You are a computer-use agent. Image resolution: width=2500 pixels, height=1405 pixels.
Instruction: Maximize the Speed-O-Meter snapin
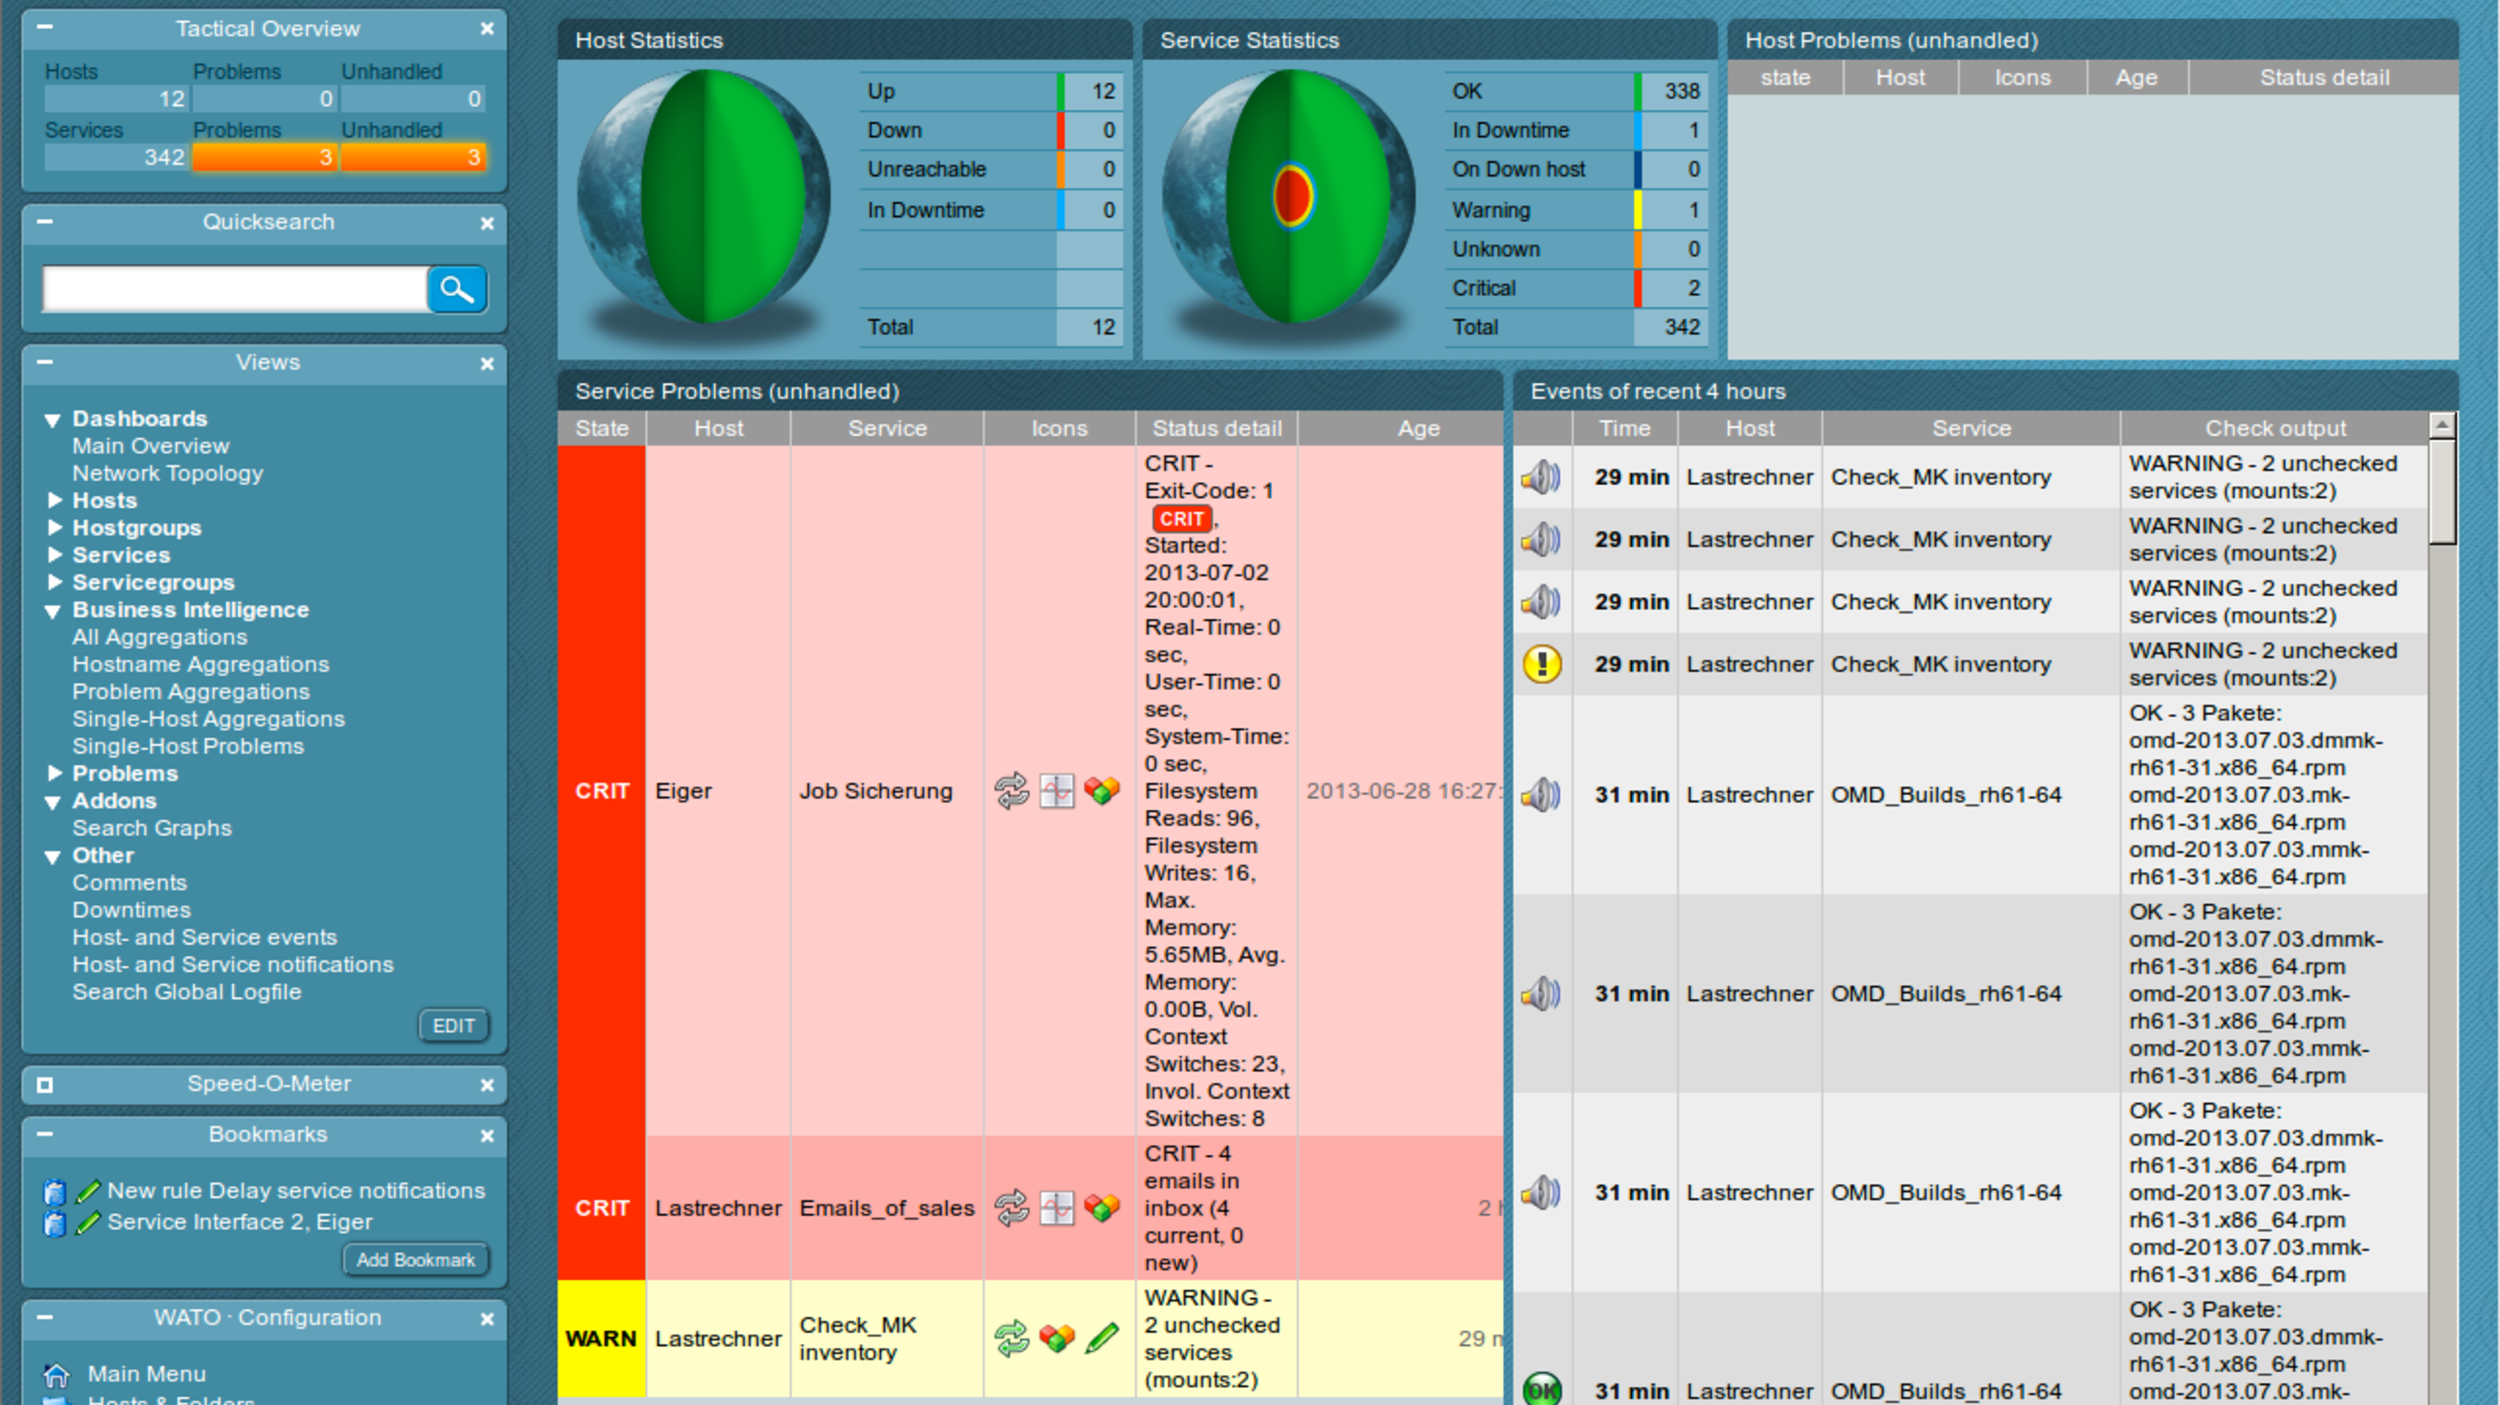(45, 1084)
